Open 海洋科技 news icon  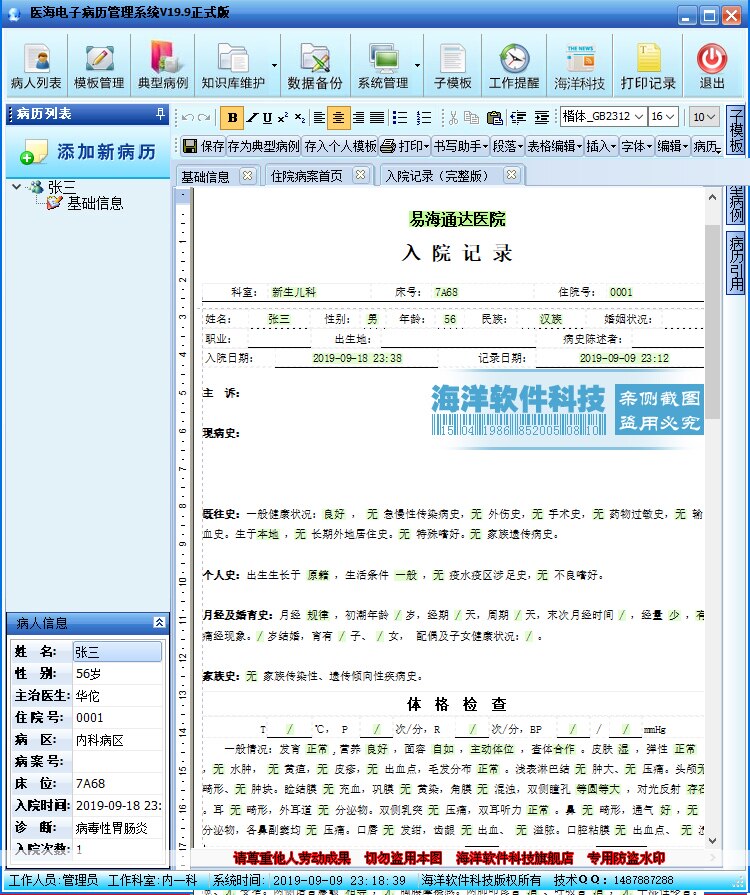pyautogui.click(x=579, y=66)
